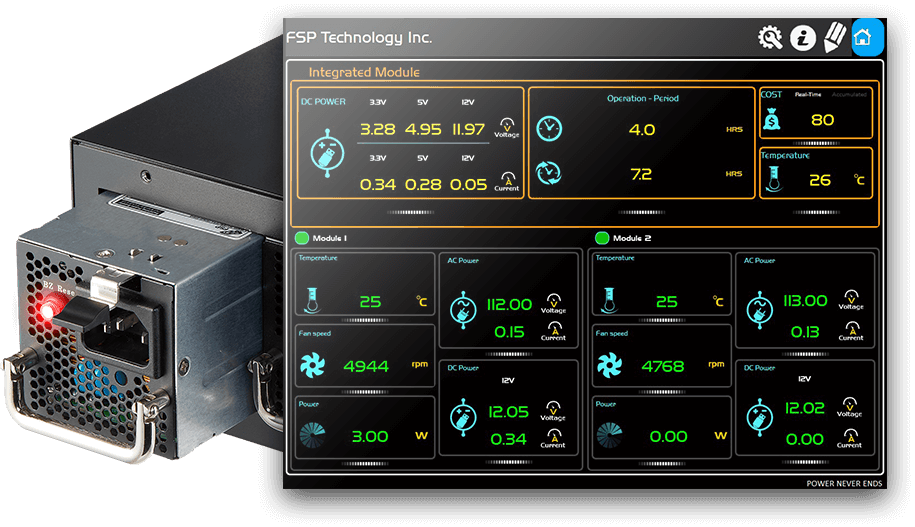The width and height of the screenshot is (915, 527).
Task: Click the 7.2 HRS period value
Action: (x=641, y=174)
